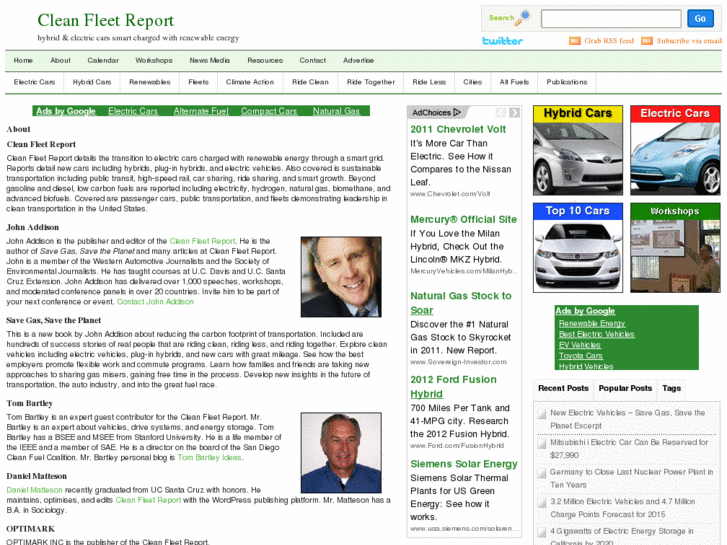727x545 pixels.
Task: Open the Mercury Official Site ad
Action: [x=463, y=219]
